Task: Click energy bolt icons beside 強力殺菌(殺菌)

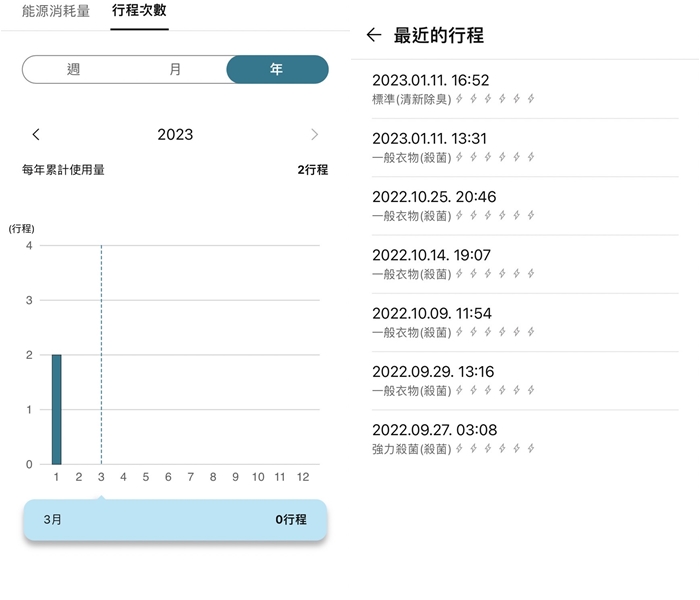Action: point(496,449)
